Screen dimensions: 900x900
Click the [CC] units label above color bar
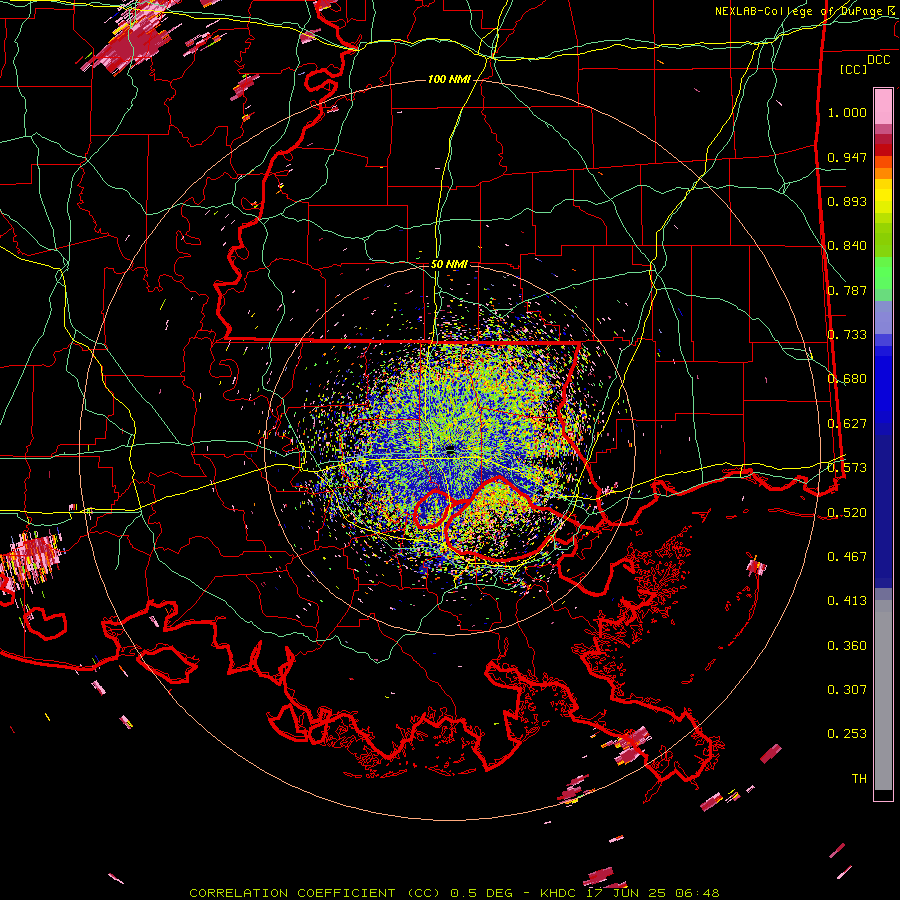click(853, 69)
